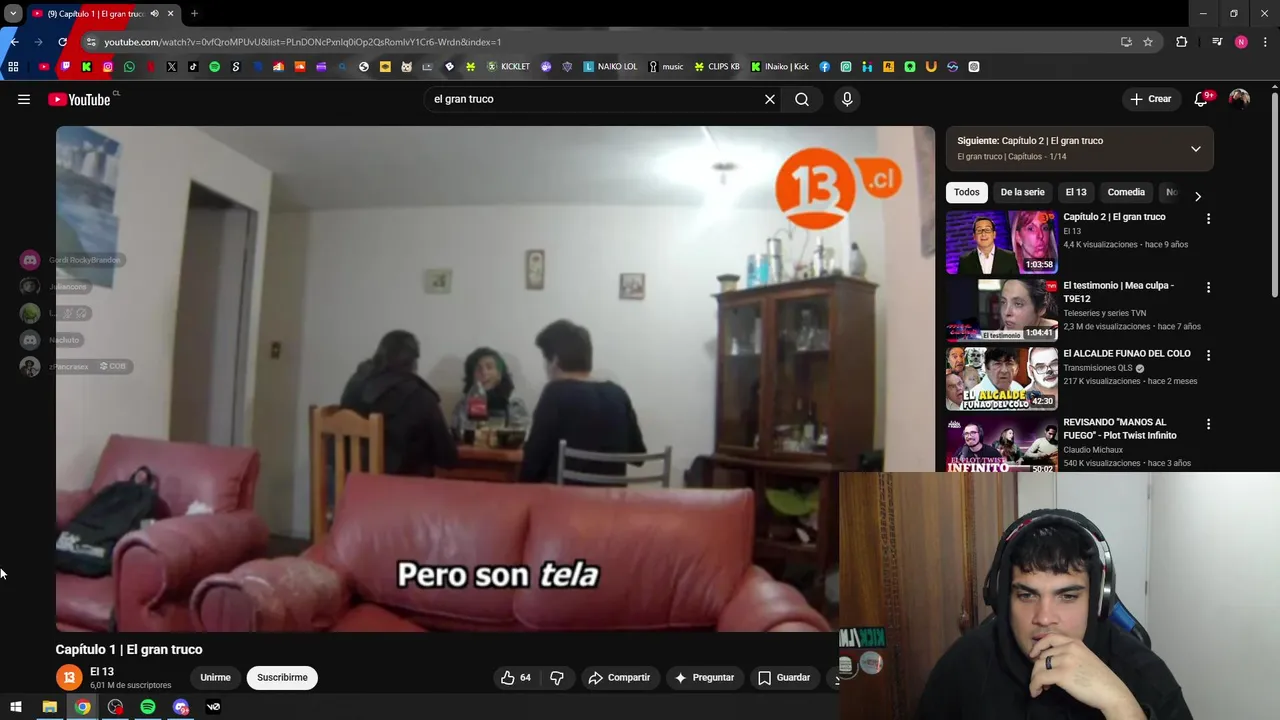
Task: Open NAIKO LOL bookmark
Action: click(x=610, y=67)
